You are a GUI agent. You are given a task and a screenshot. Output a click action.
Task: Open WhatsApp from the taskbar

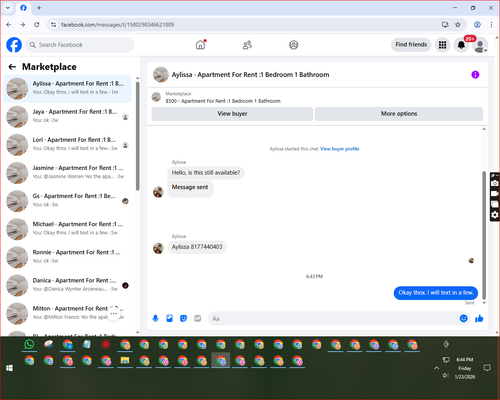(29, 344)
